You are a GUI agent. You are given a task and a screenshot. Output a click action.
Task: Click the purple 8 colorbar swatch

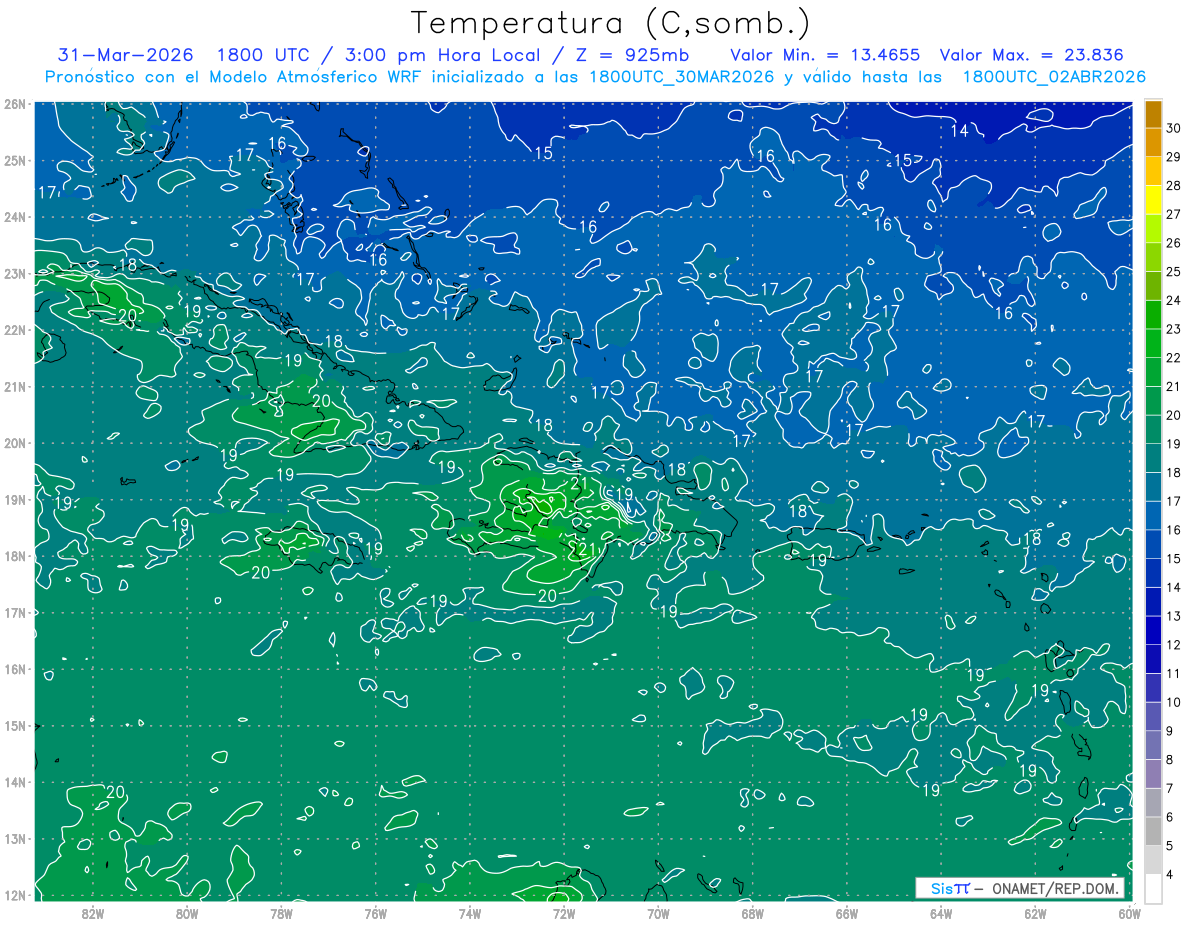(x=1153, y=760)
